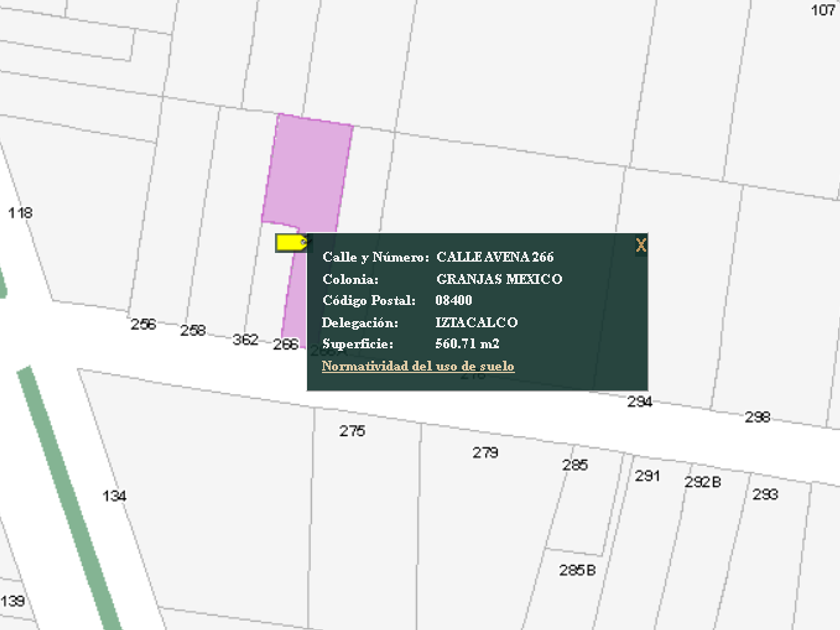The image size is (840, 630).
Task: Click the parcel labeled 362
Action: pos(245,339)
